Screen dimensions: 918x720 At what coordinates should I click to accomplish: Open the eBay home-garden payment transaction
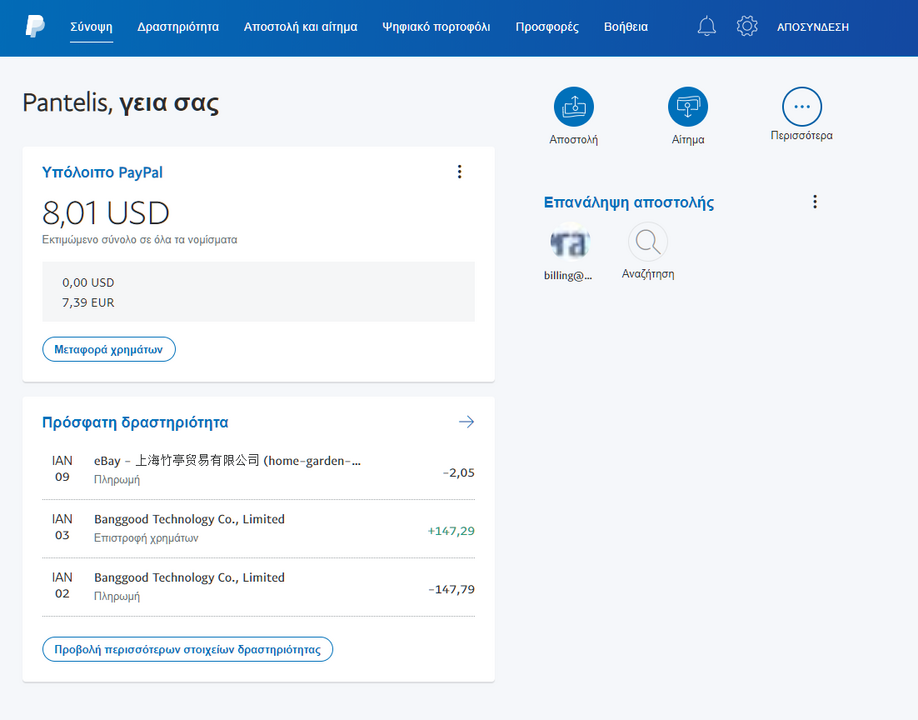[x=258, y=470]
